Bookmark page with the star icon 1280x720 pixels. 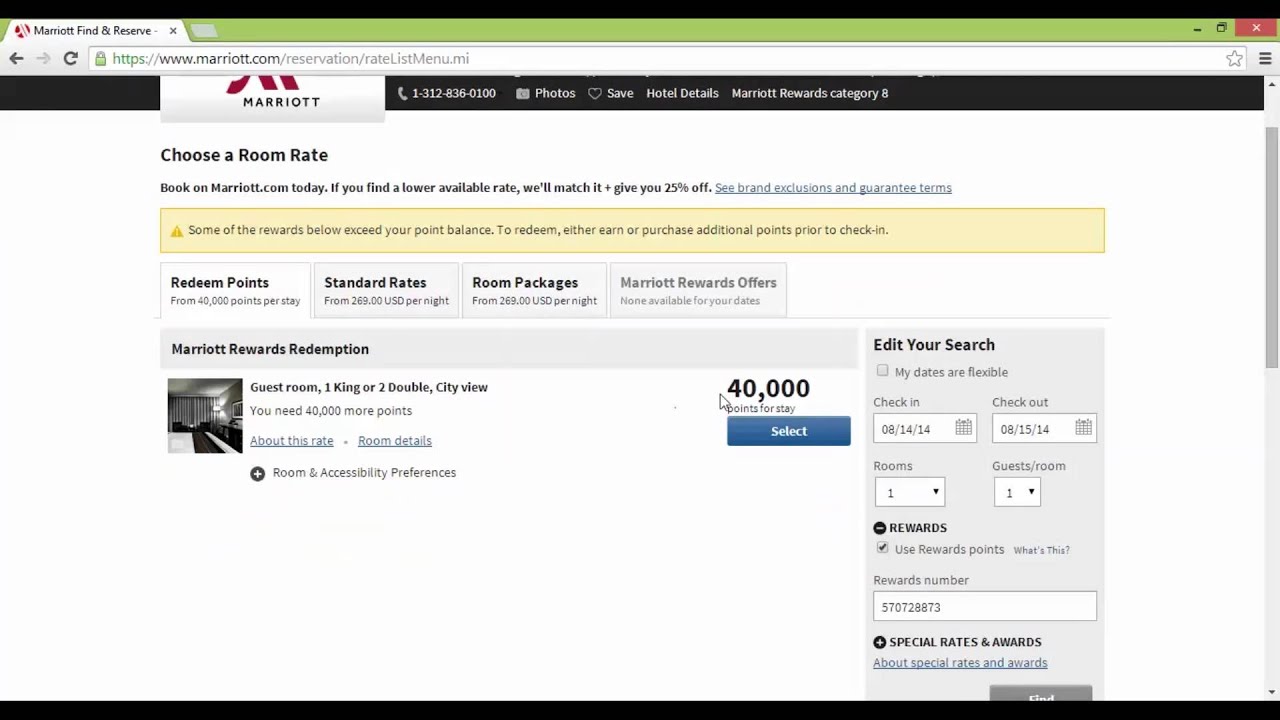[x=1234, y=59]
